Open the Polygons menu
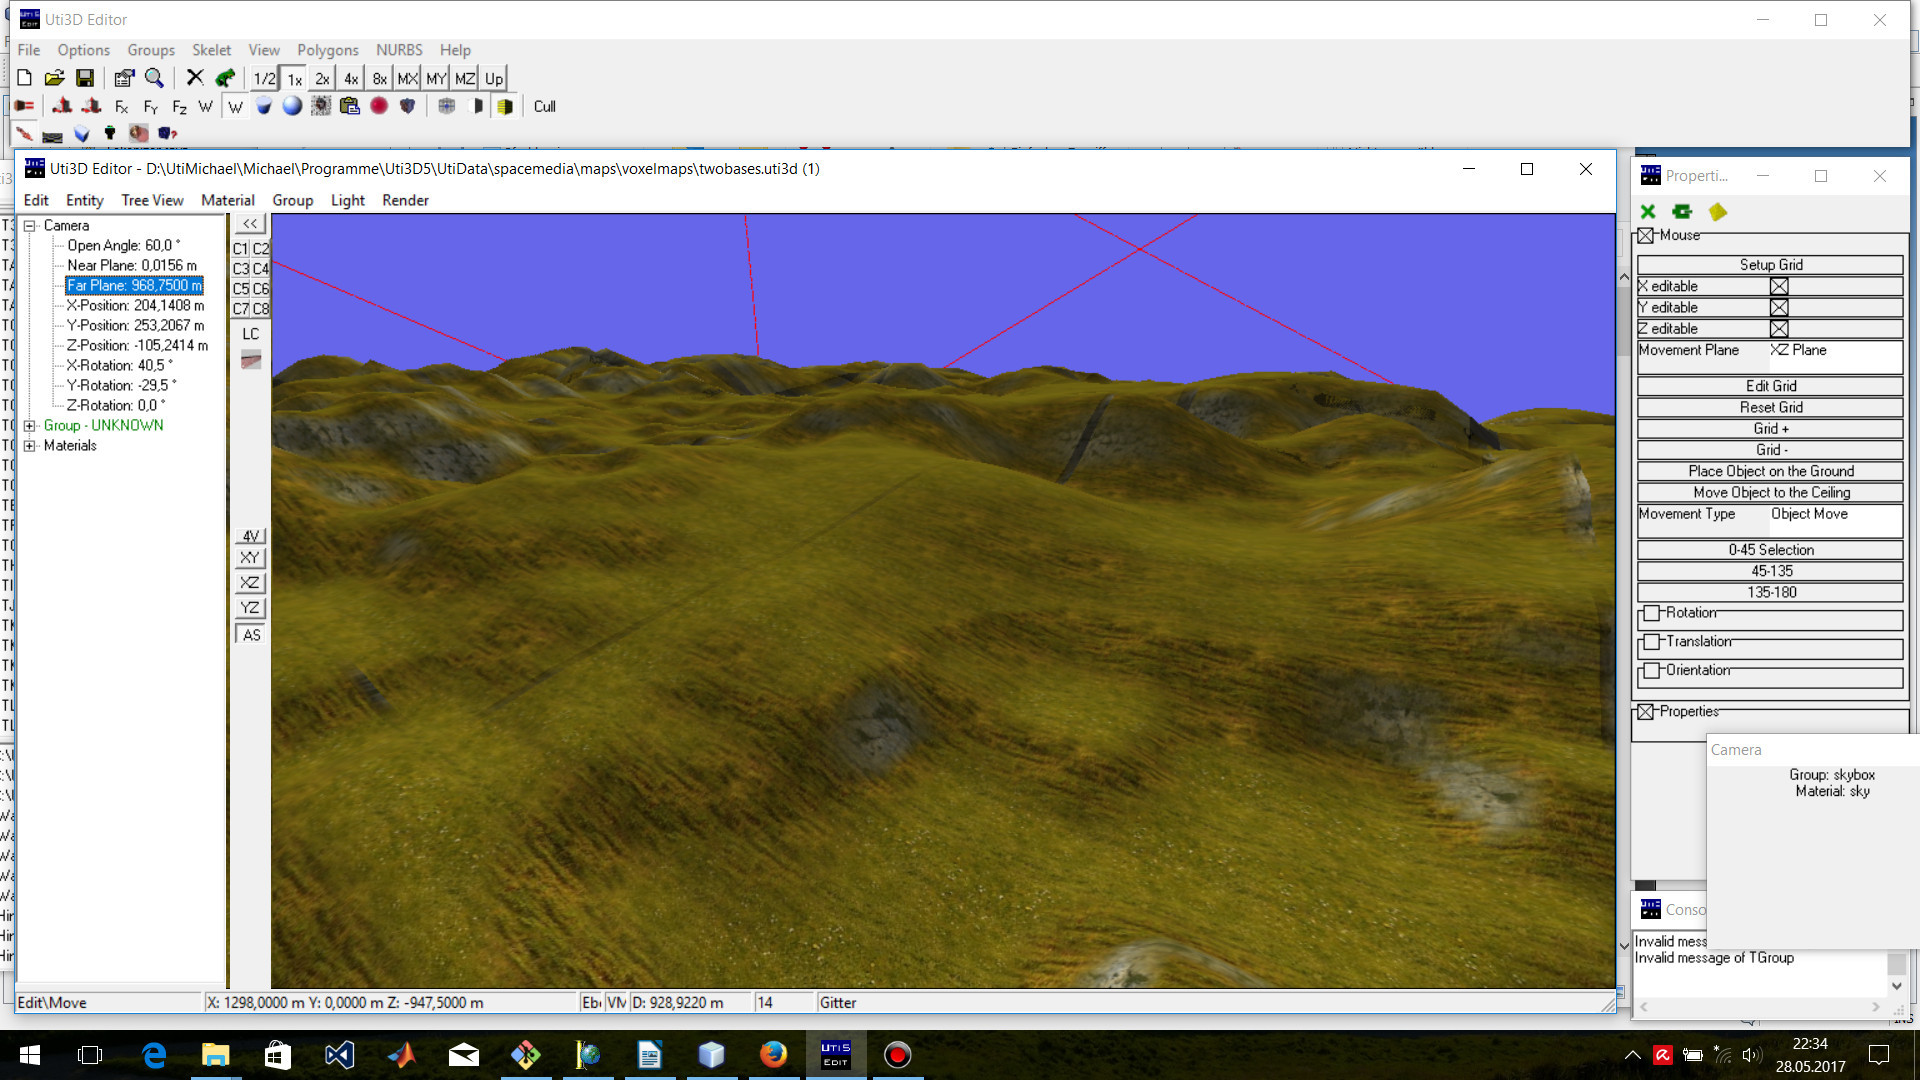This screenshot has width=1920, height=1080. tap(327, 50)
